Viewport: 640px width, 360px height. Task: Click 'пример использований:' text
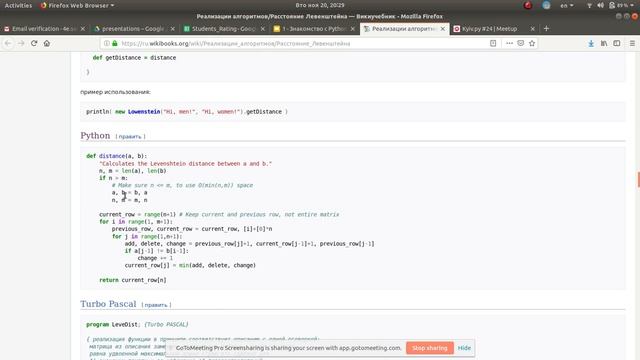116,92
